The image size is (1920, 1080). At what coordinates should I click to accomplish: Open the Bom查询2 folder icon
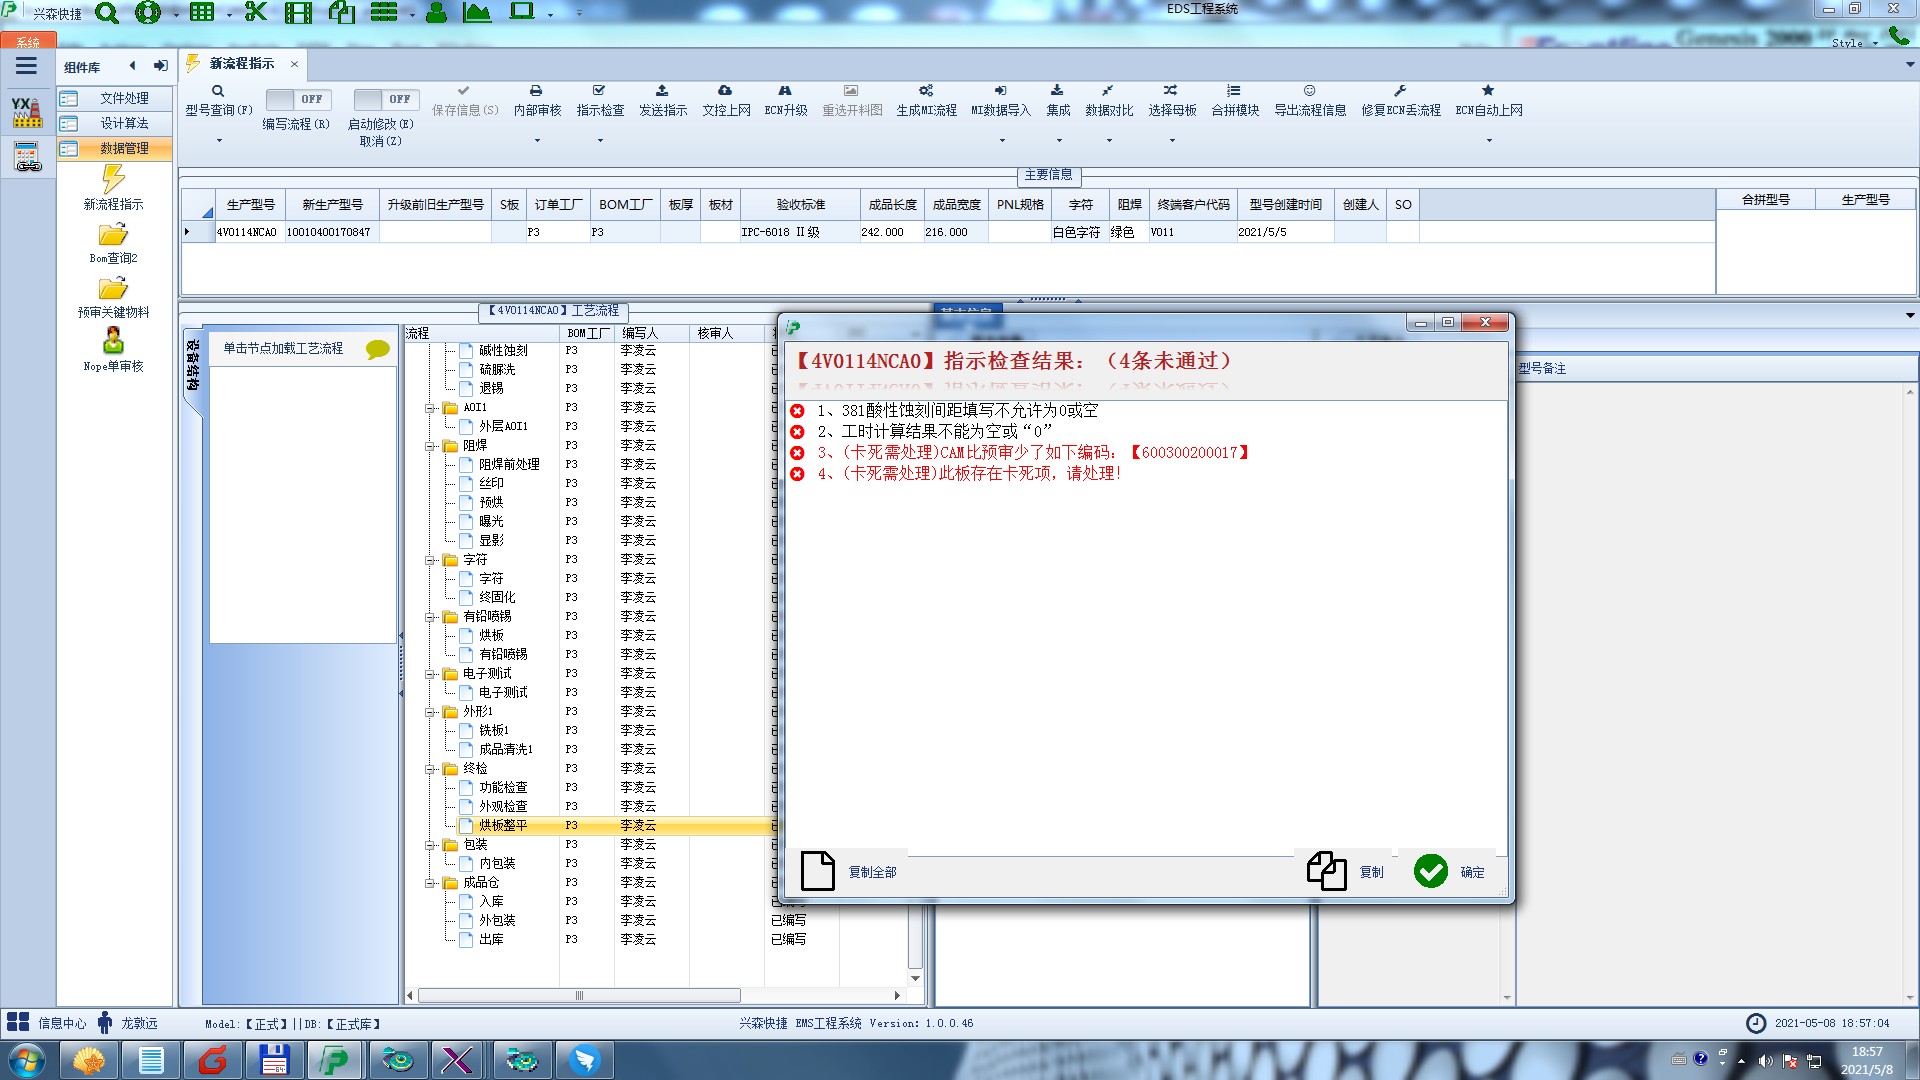pos(113,235)
